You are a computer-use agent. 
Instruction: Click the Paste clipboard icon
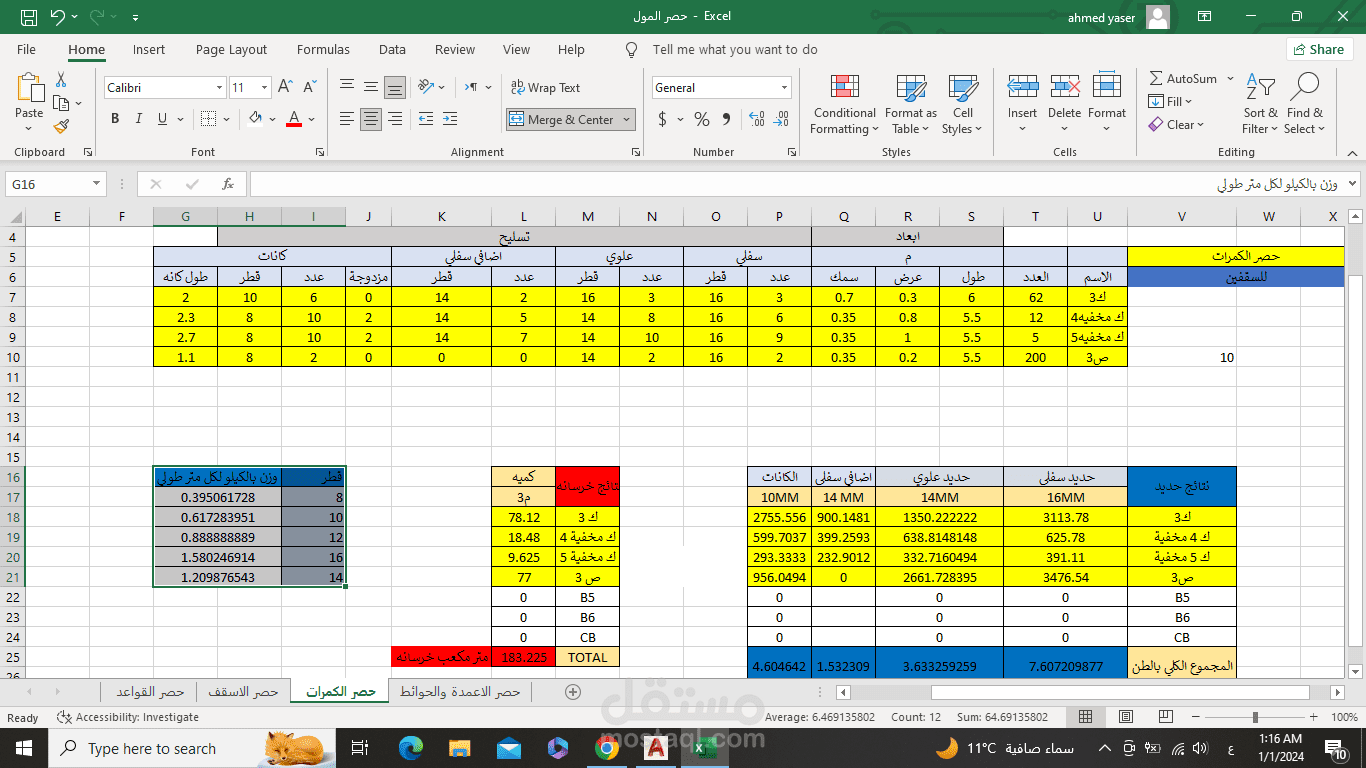point(29,87)
